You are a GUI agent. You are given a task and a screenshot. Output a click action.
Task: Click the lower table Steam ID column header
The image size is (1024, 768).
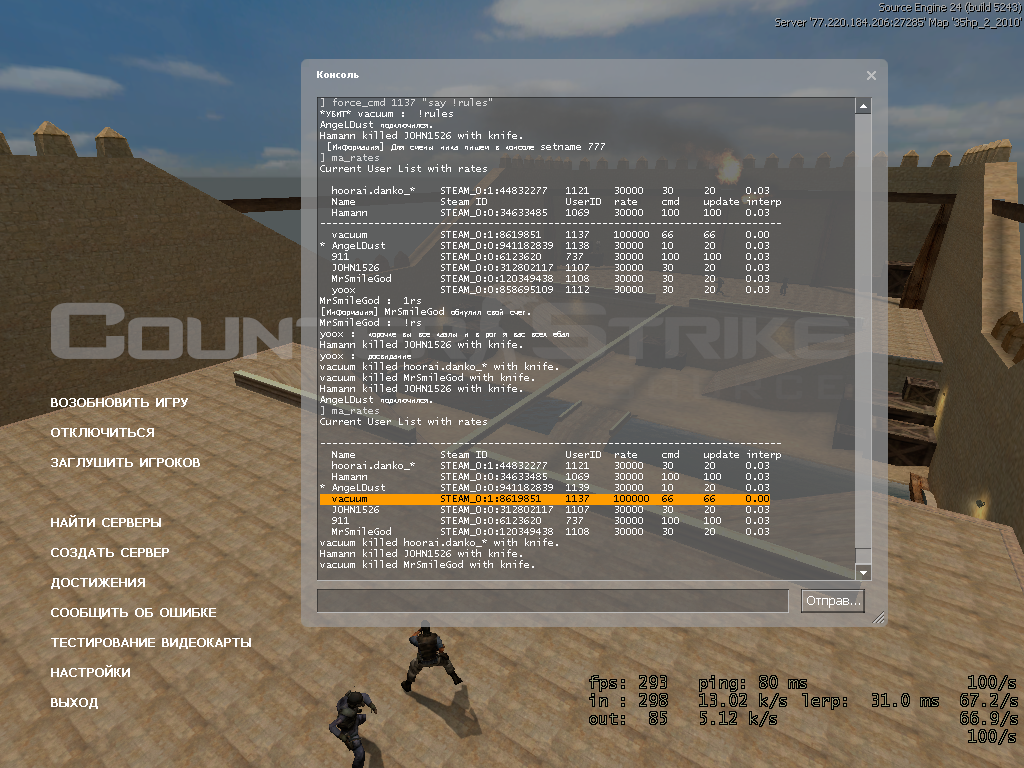point(464,455)
